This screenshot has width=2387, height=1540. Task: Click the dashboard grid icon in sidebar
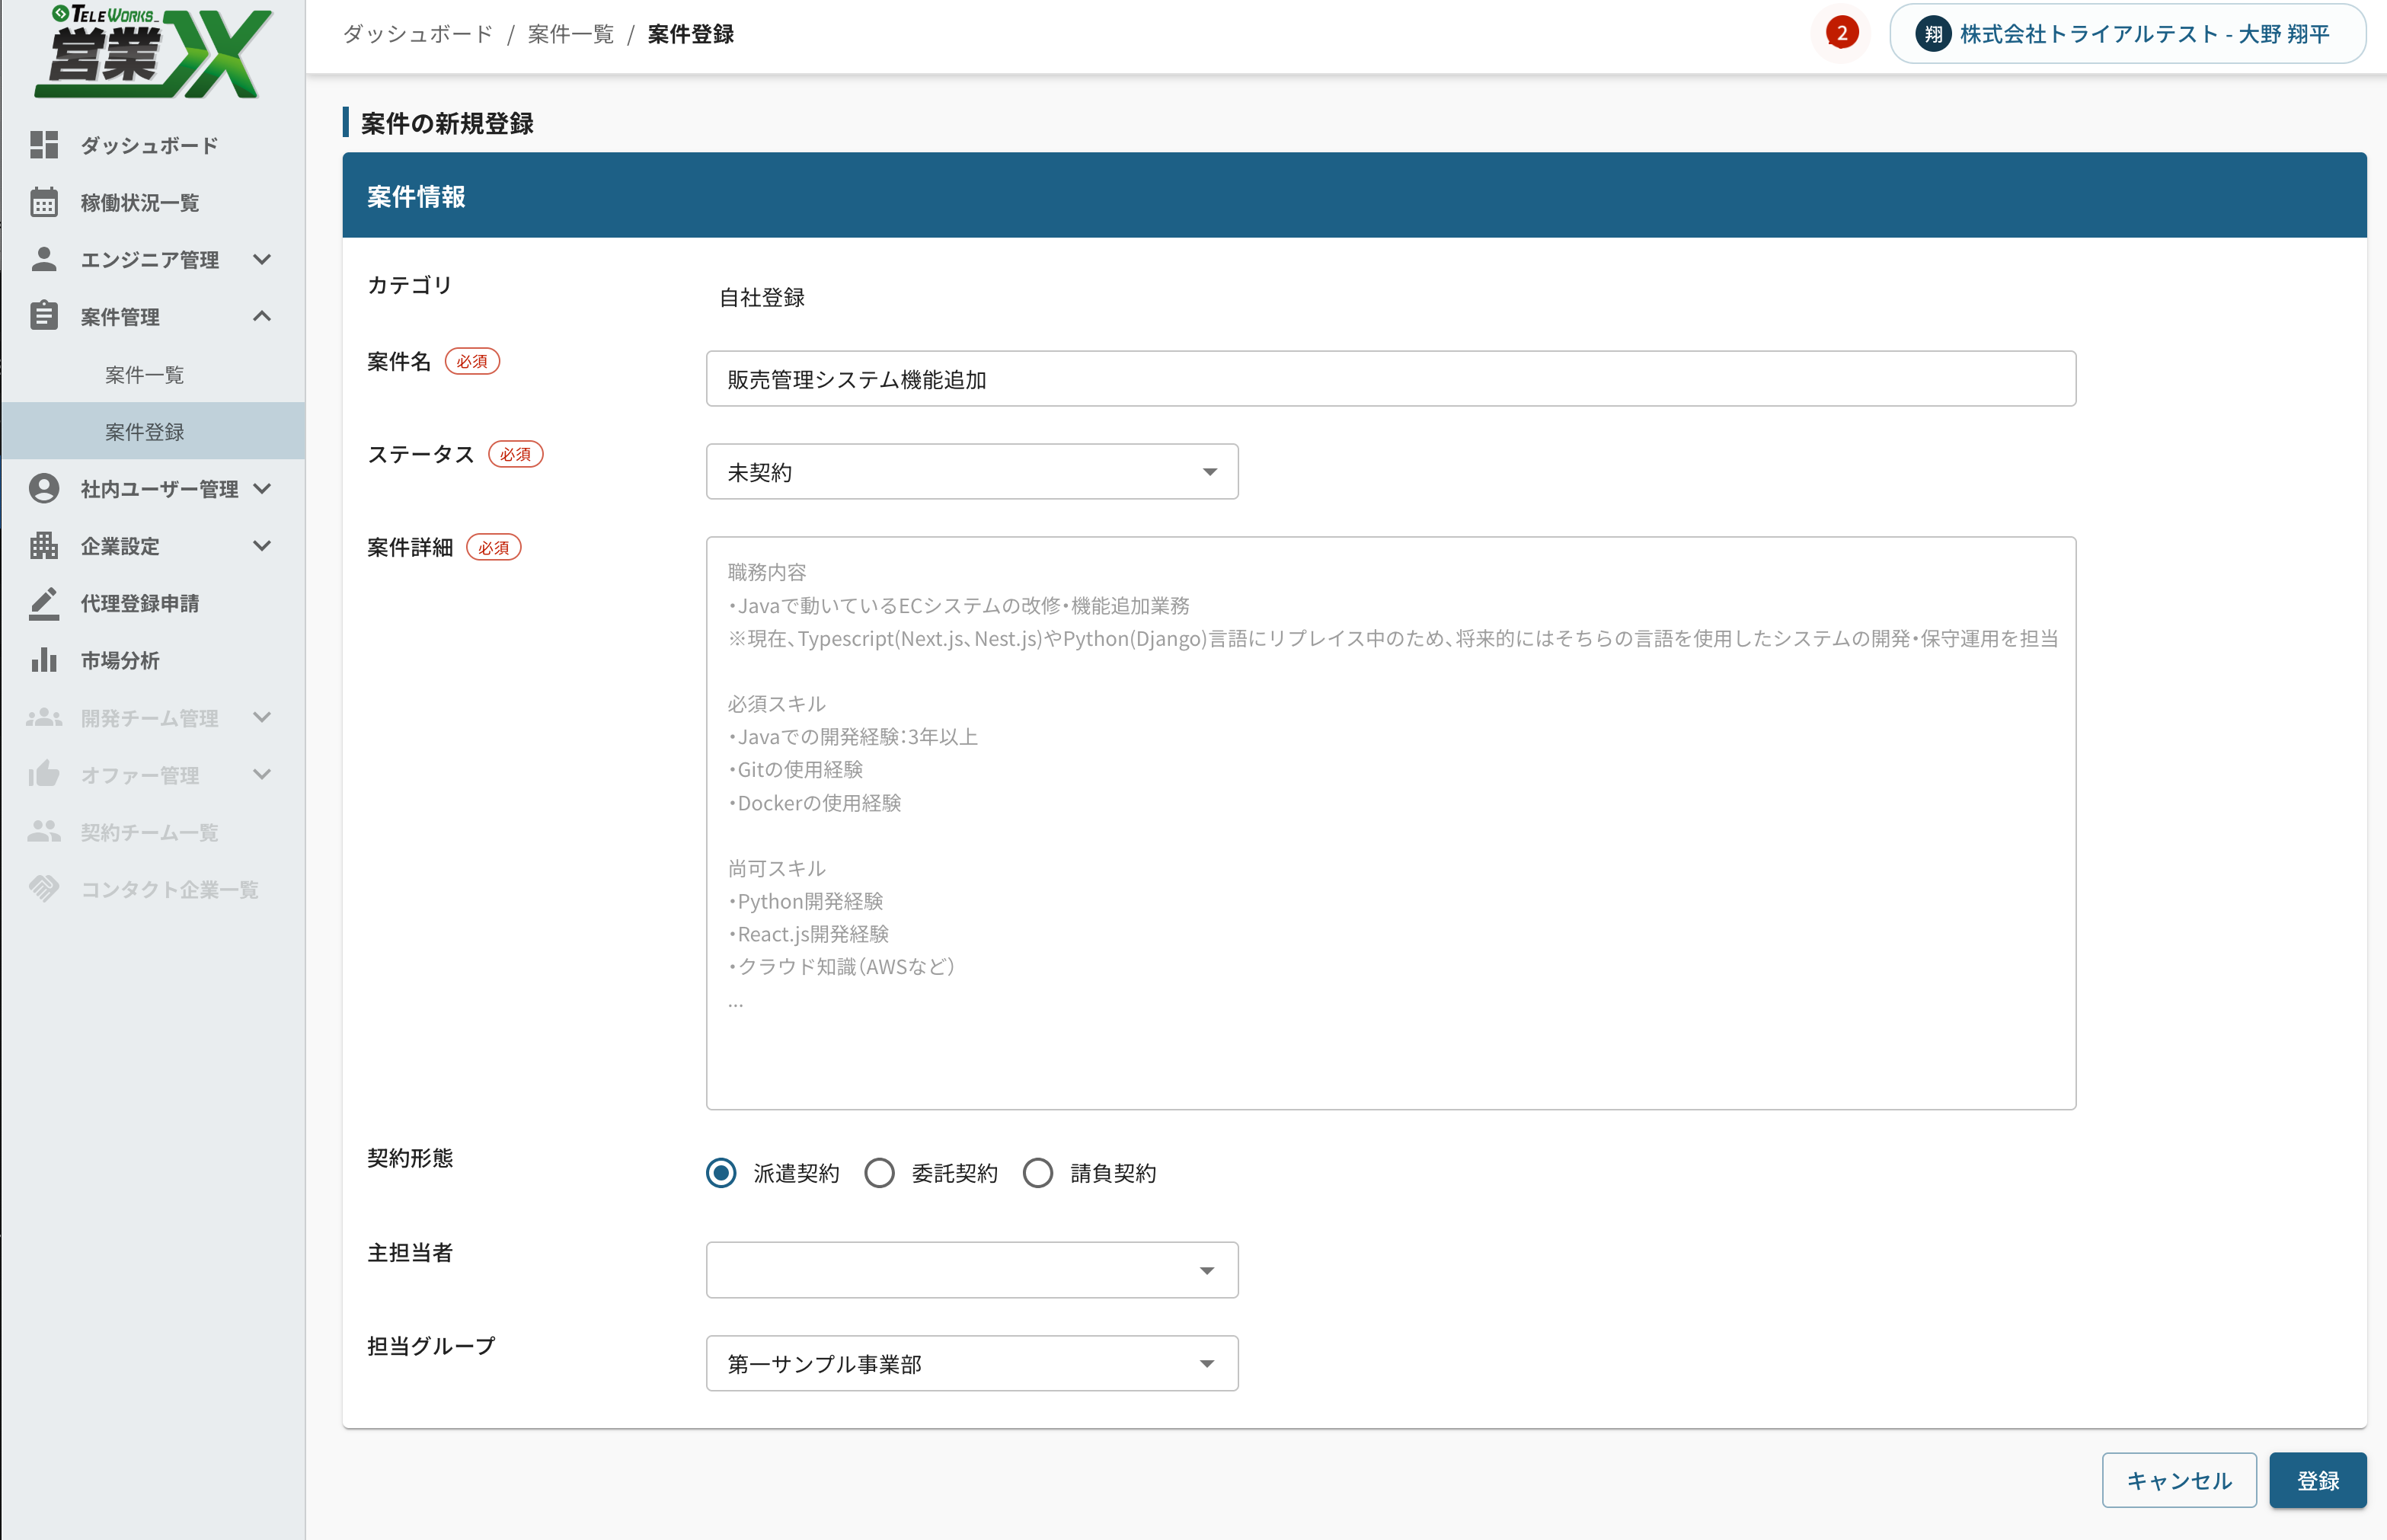tap(44, 145)
